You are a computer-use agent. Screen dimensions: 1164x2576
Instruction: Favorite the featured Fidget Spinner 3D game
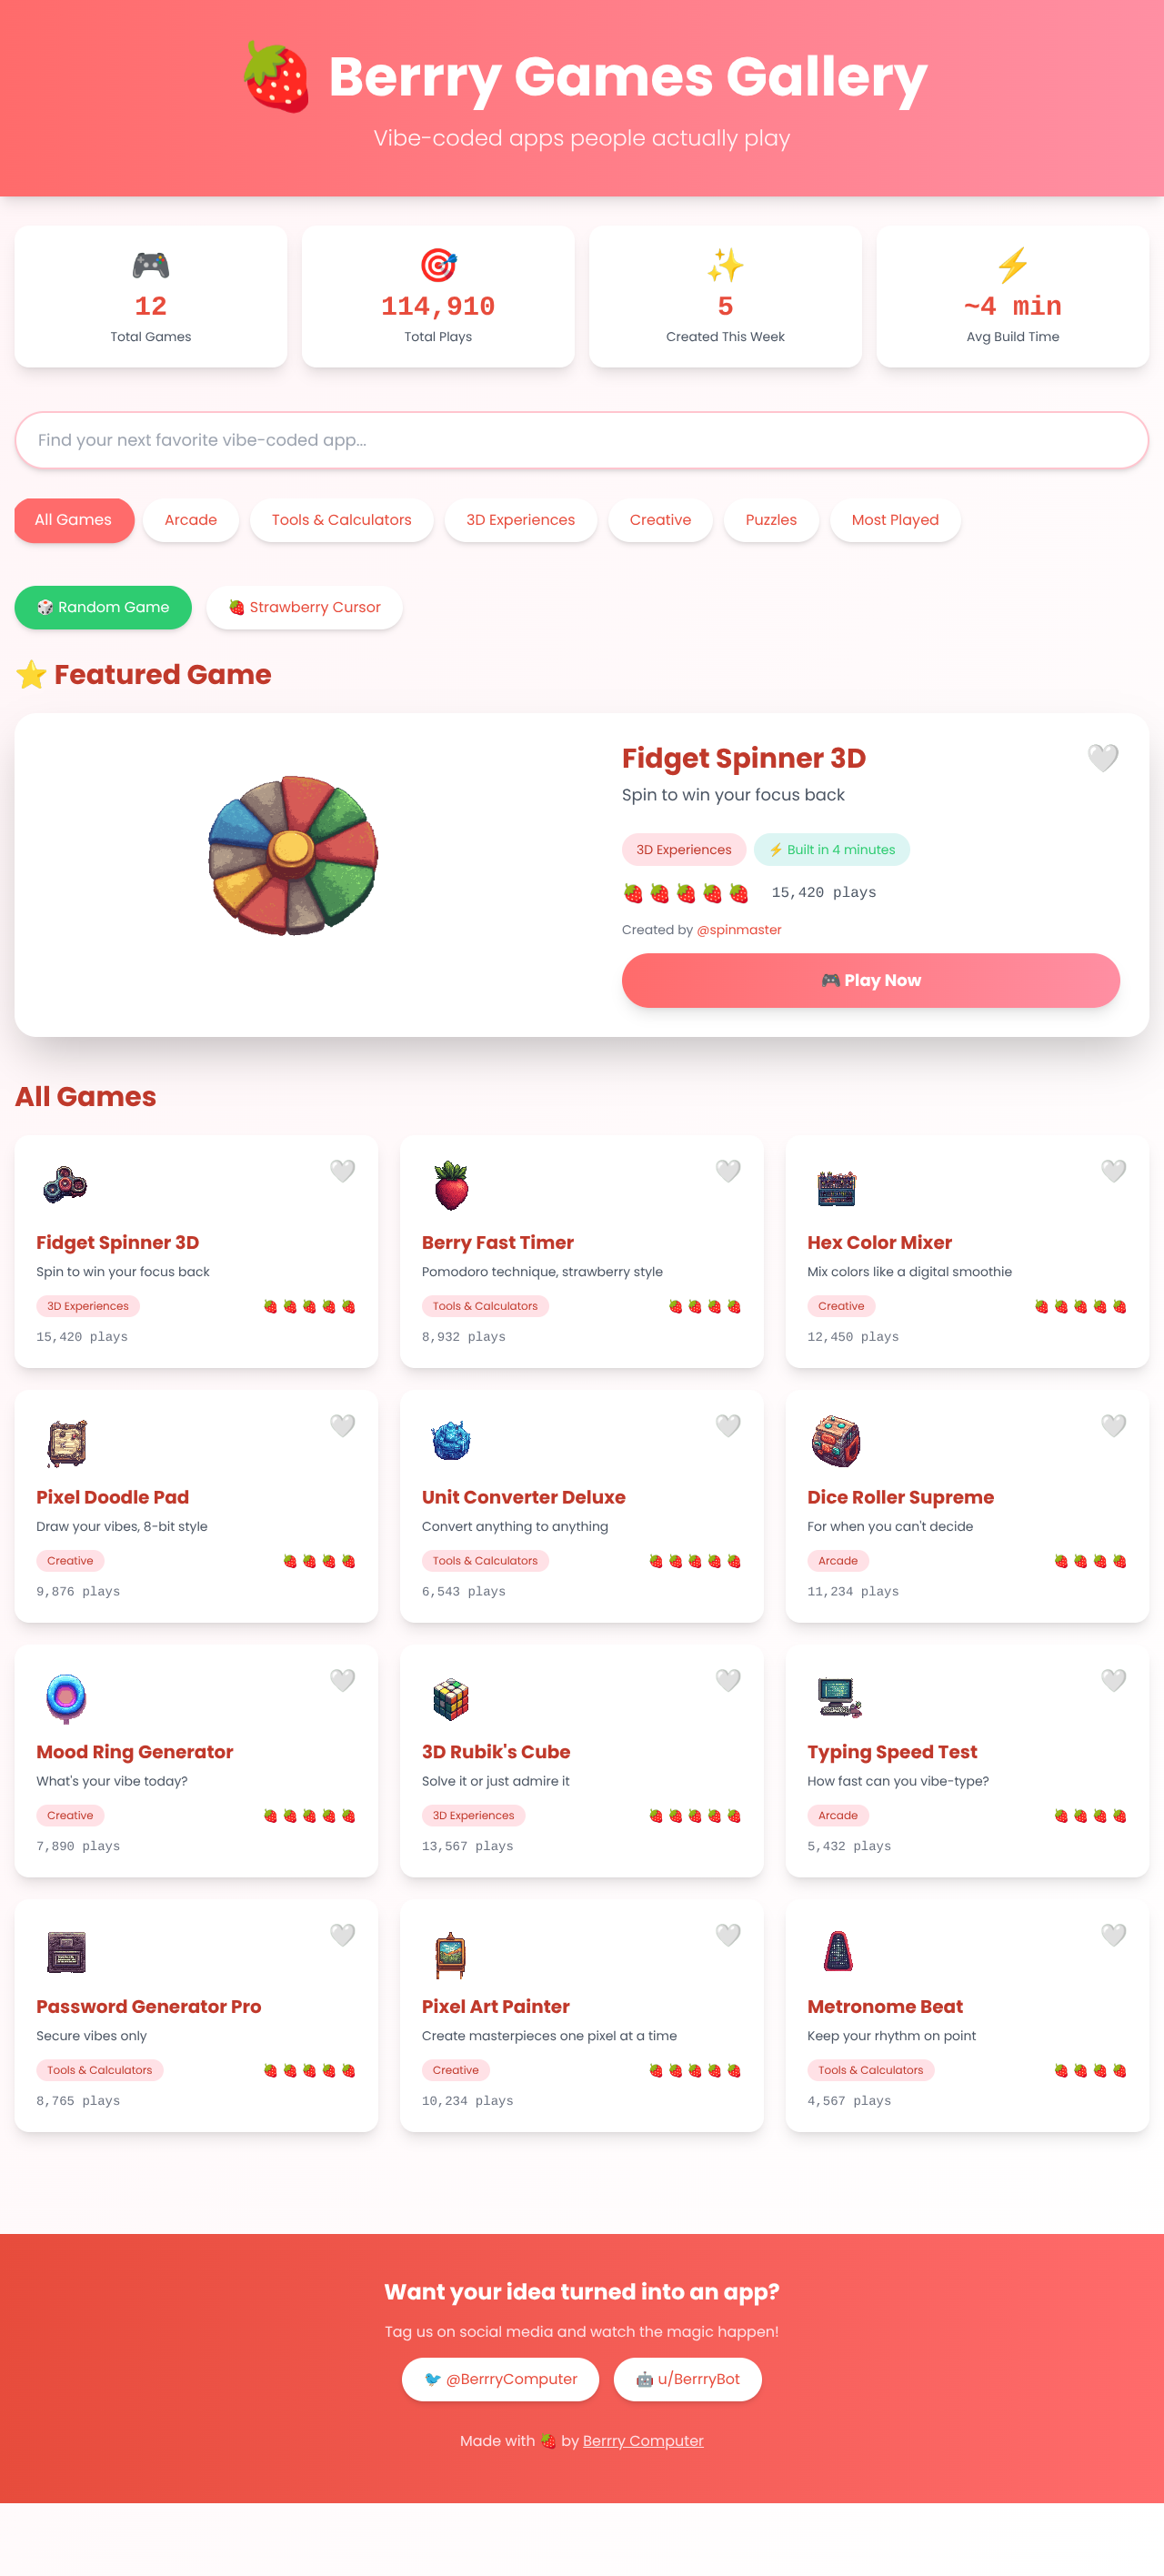click(1102, 758)
